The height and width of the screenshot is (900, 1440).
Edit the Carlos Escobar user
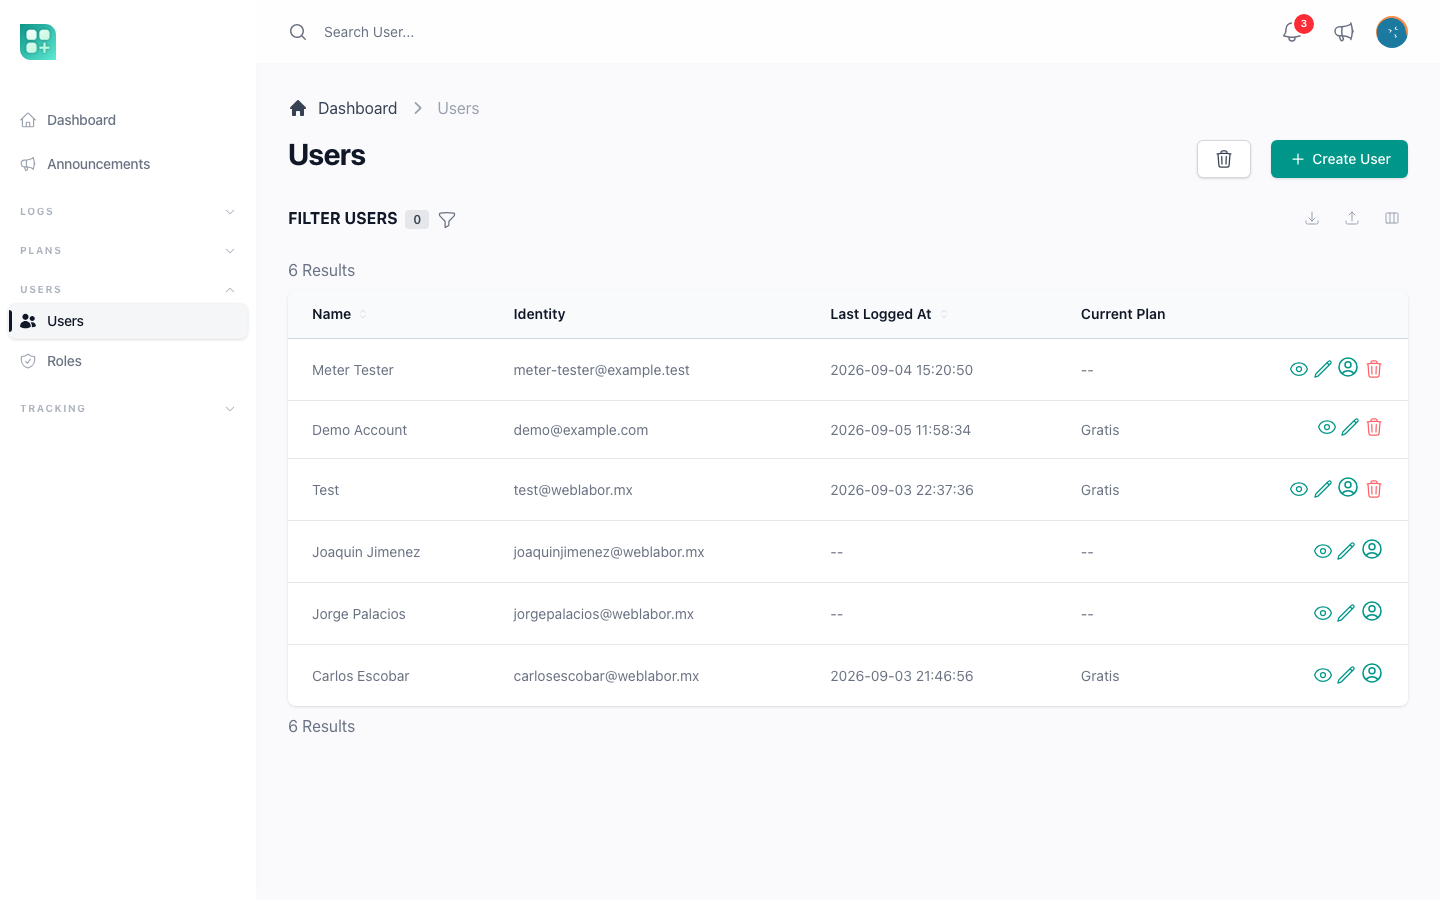tap(1346, 675)
